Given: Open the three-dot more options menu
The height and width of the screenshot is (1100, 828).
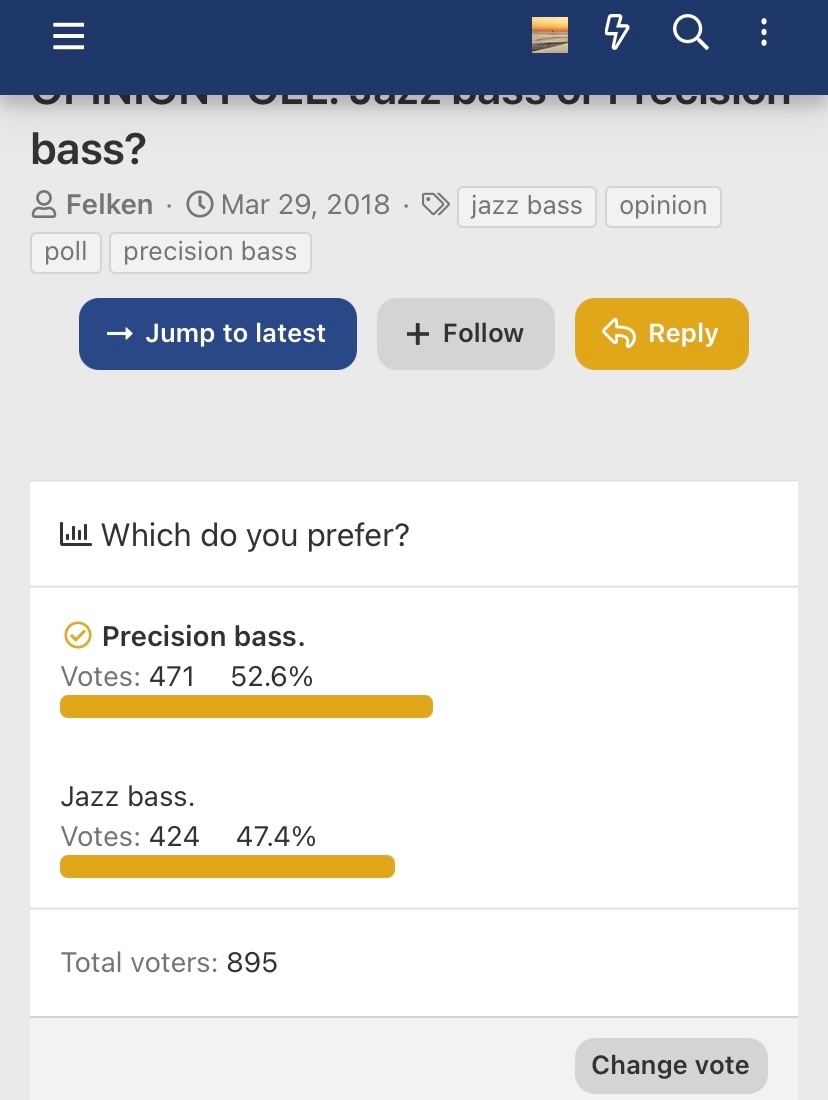Looking at the screenshot, I should coord(764,33).
